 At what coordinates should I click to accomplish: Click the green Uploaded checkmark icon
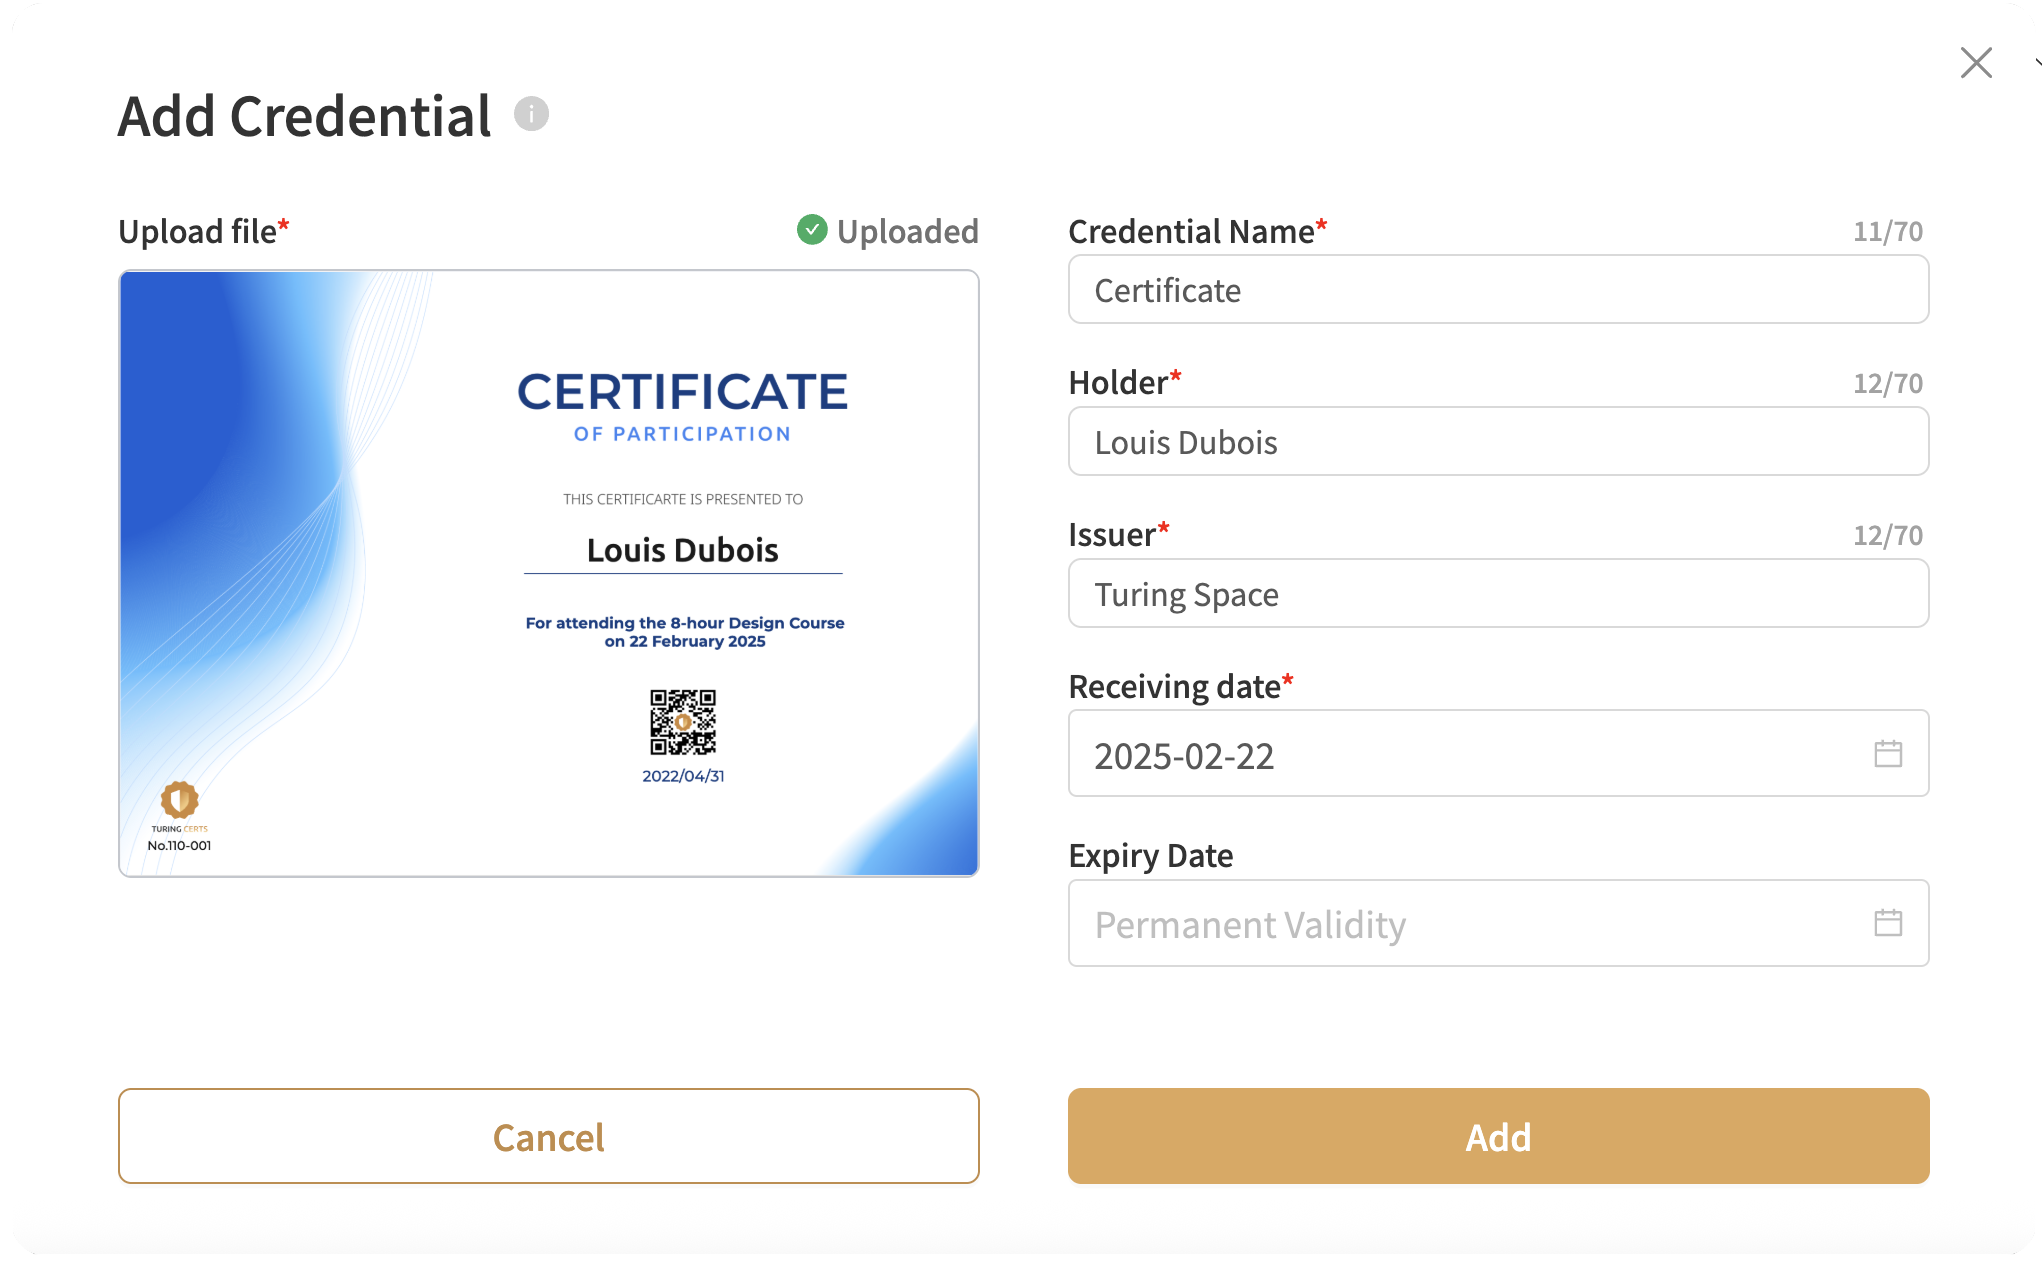click(812, 230)
